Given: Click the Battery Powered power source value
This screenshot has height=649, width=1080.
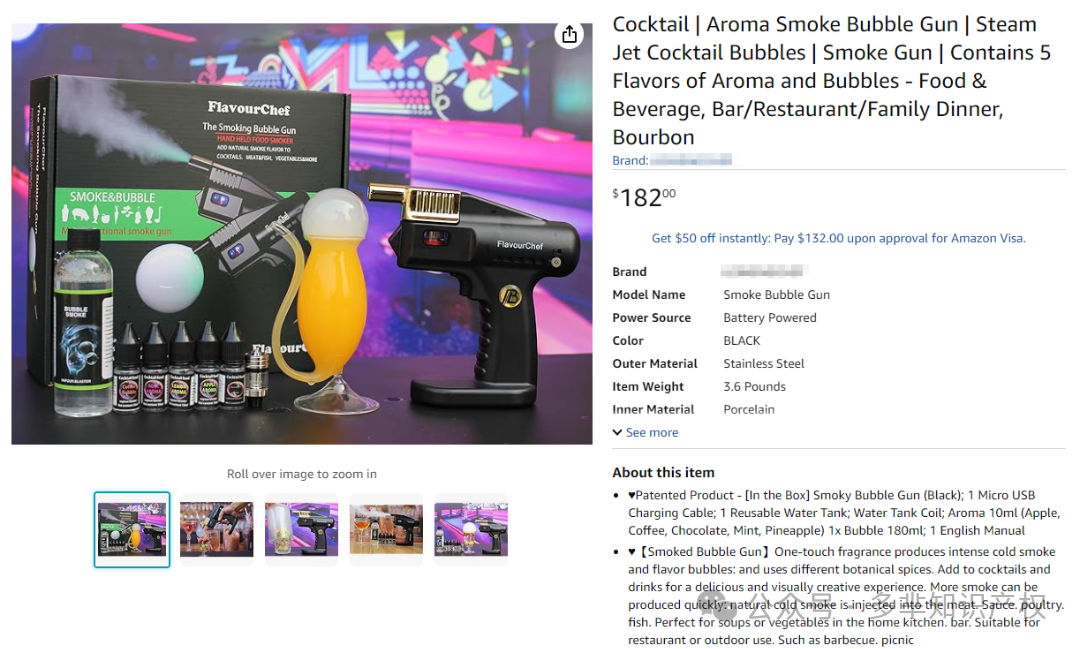Looking at the screenshot, I should [x=769, y=318].
